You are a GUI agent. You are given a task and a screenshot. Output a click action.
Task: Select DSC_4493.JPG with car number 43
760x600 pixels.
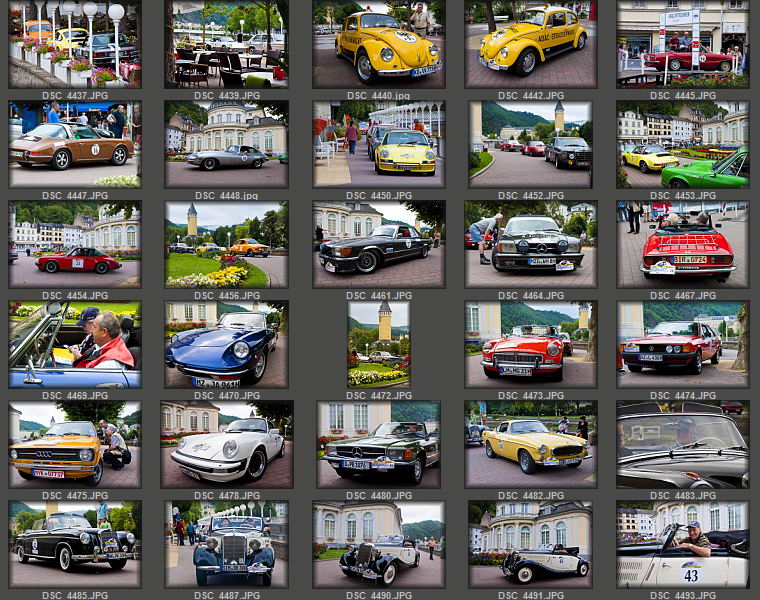[x=682, y=544]
